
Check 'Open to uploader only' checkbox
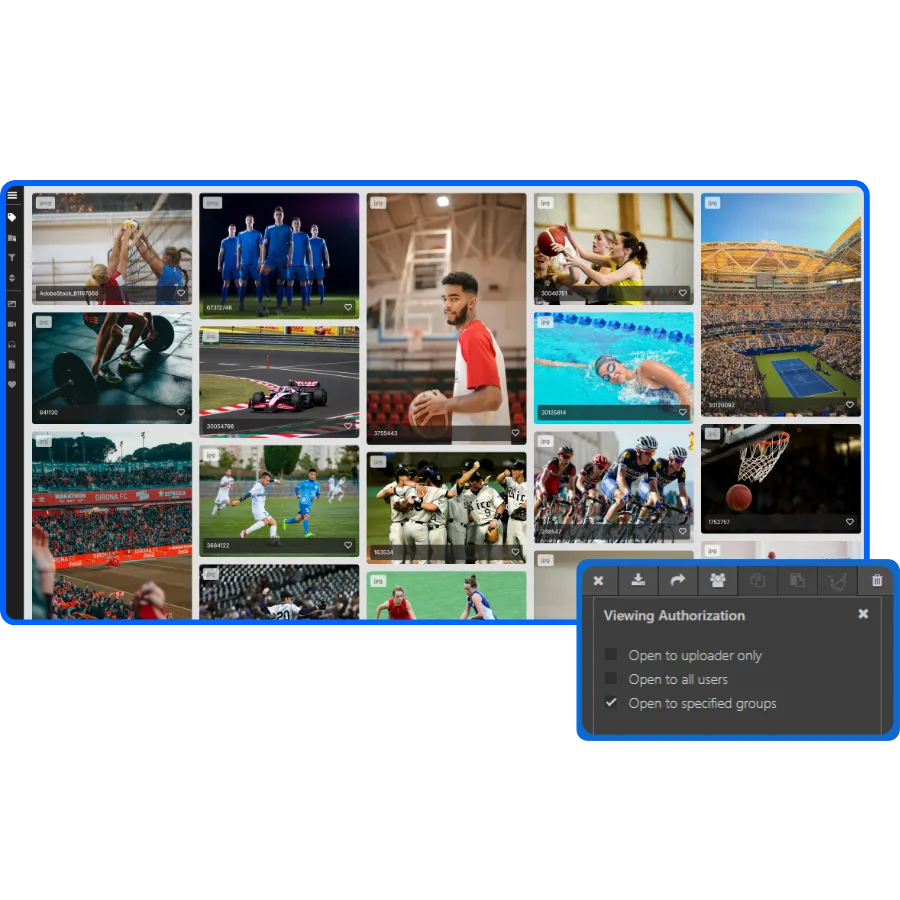click(x=611, y=655)
